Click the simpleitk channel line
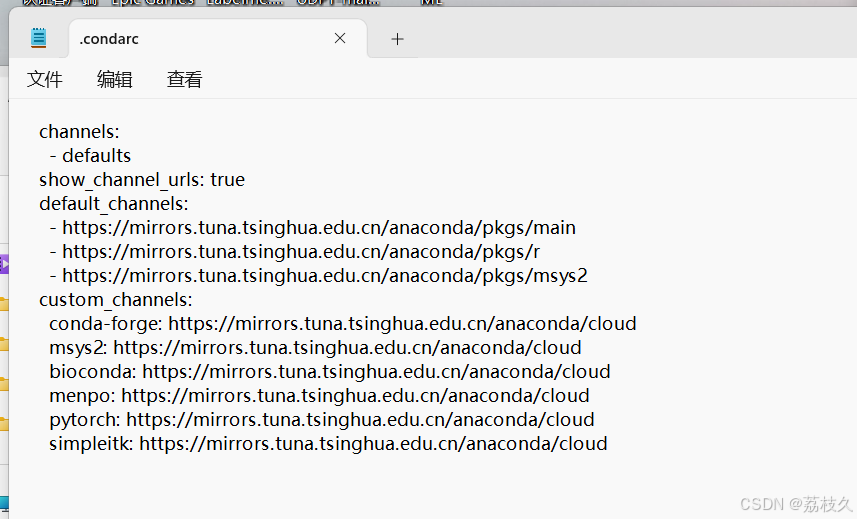The height and width of the screenshot is (519, 857). tap(328, 444)
